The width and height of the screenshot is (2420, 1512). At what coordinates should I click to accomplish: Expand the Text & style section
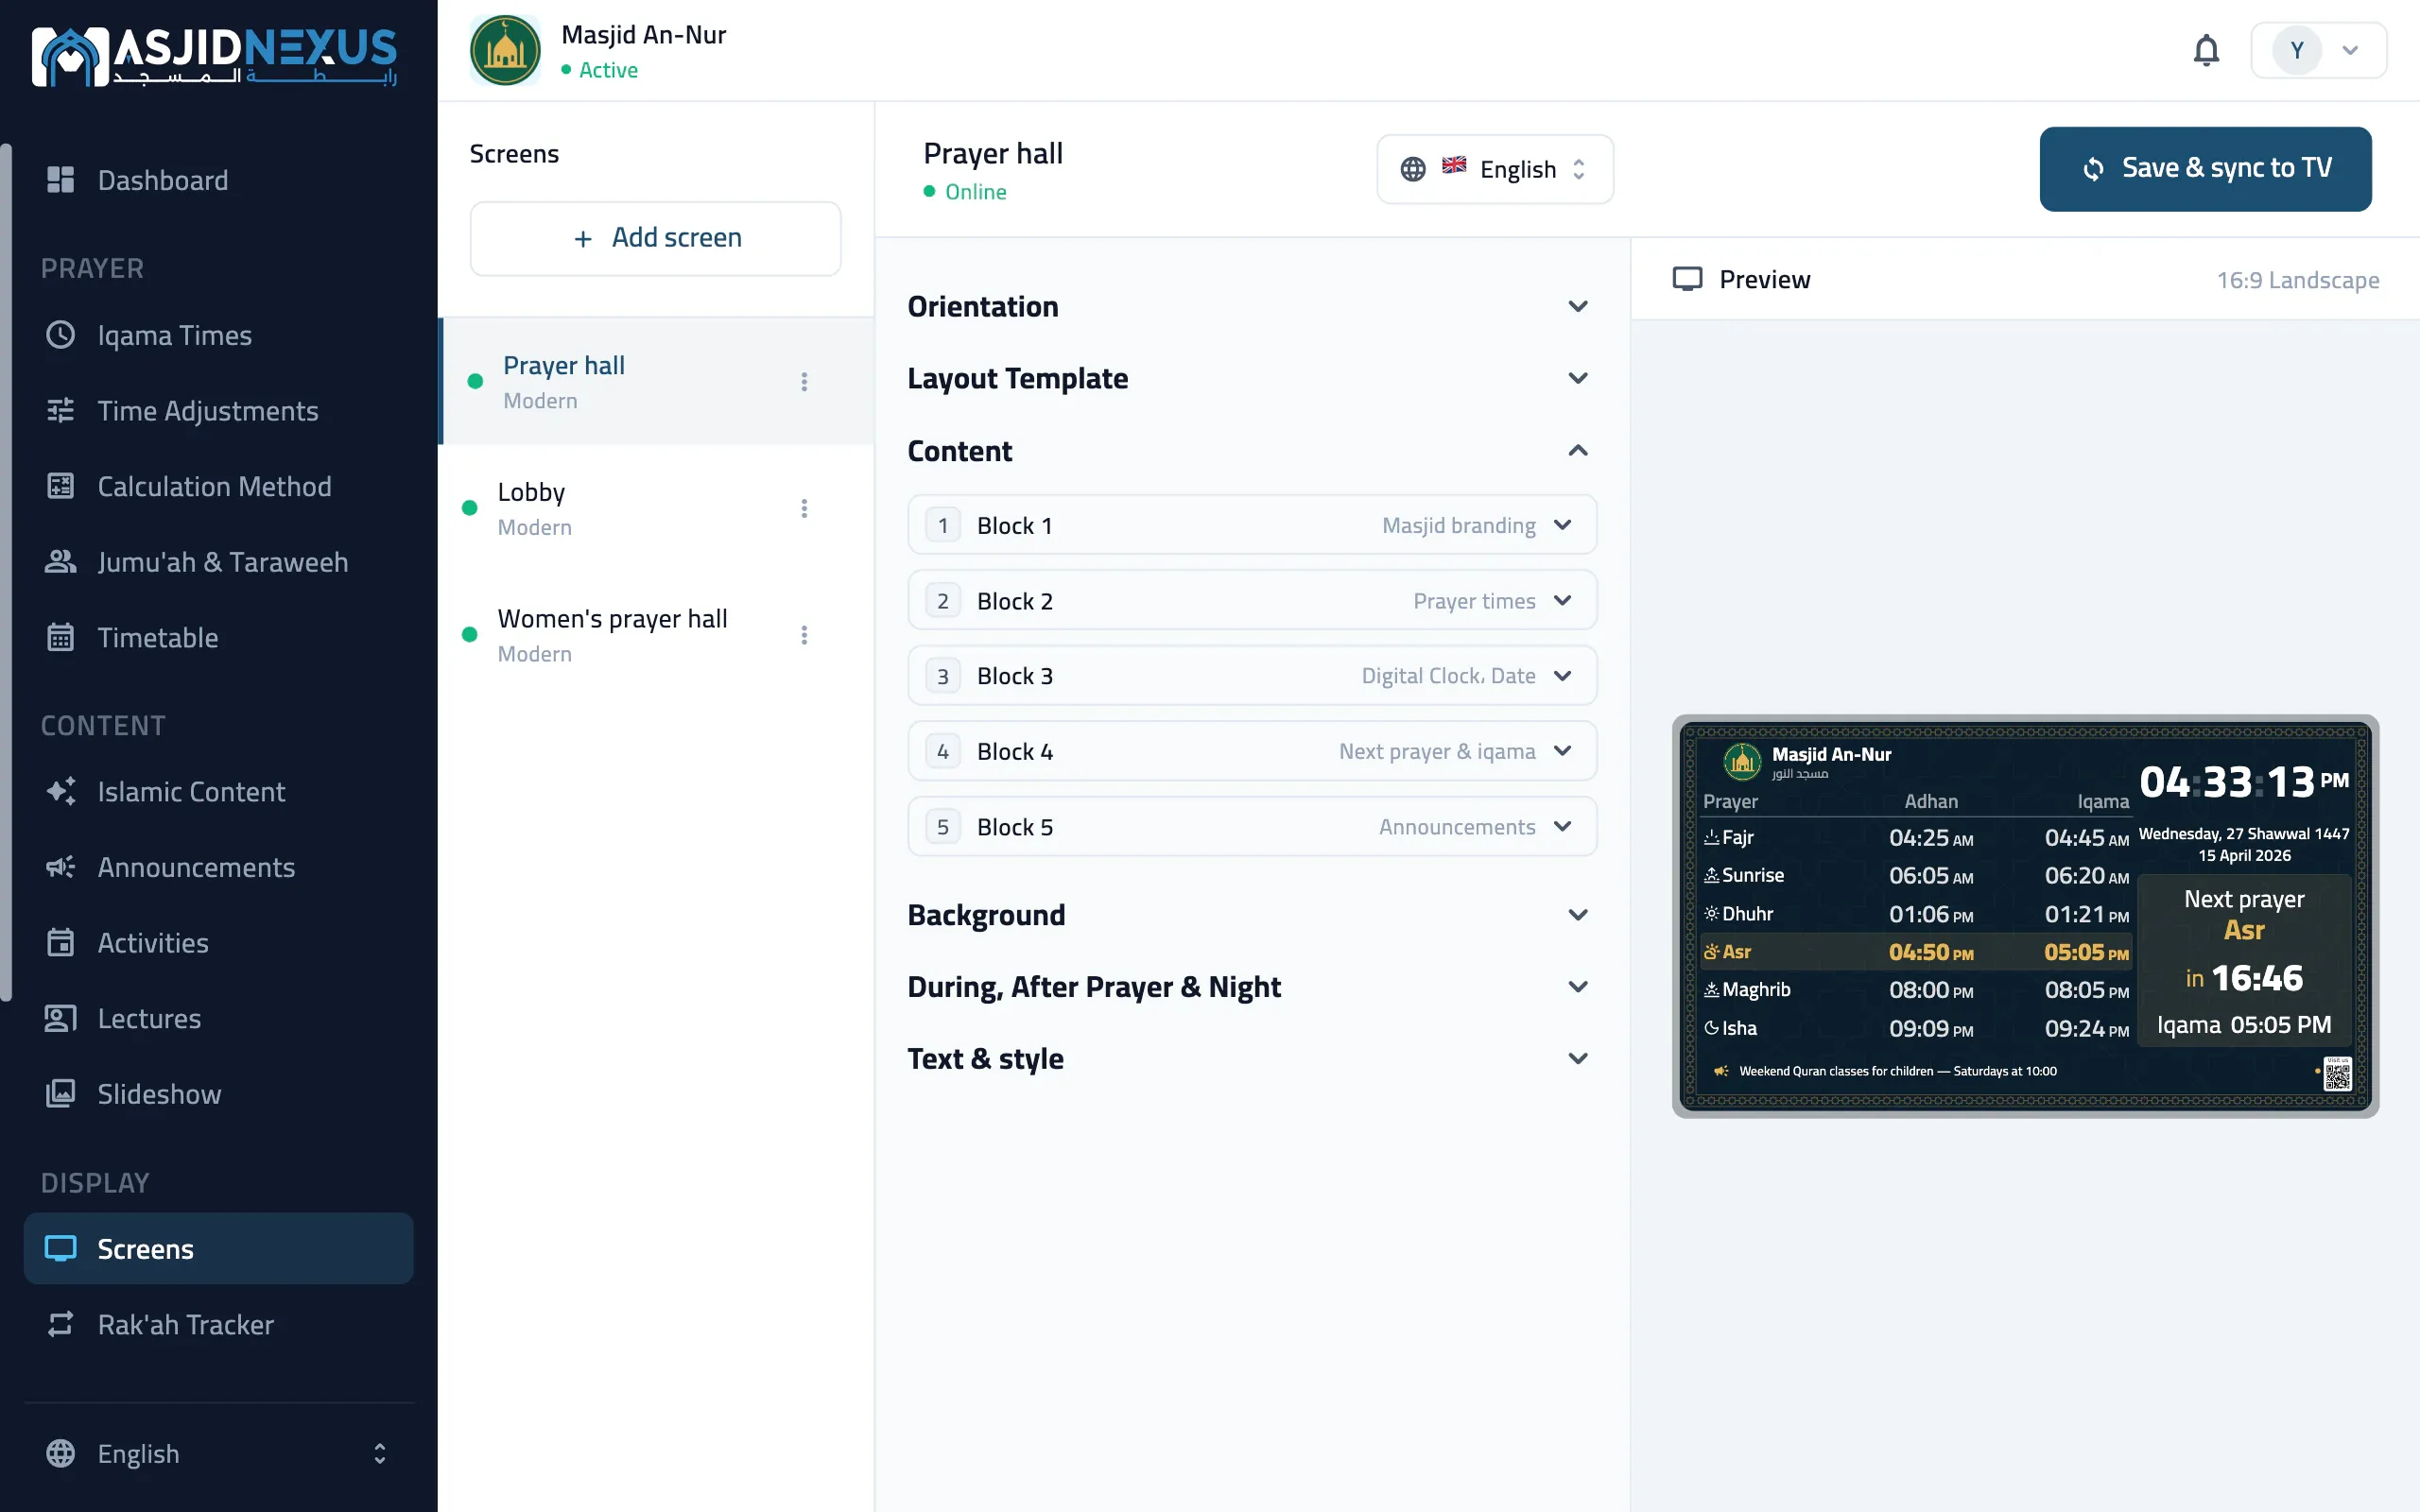click(1251, 1059)
